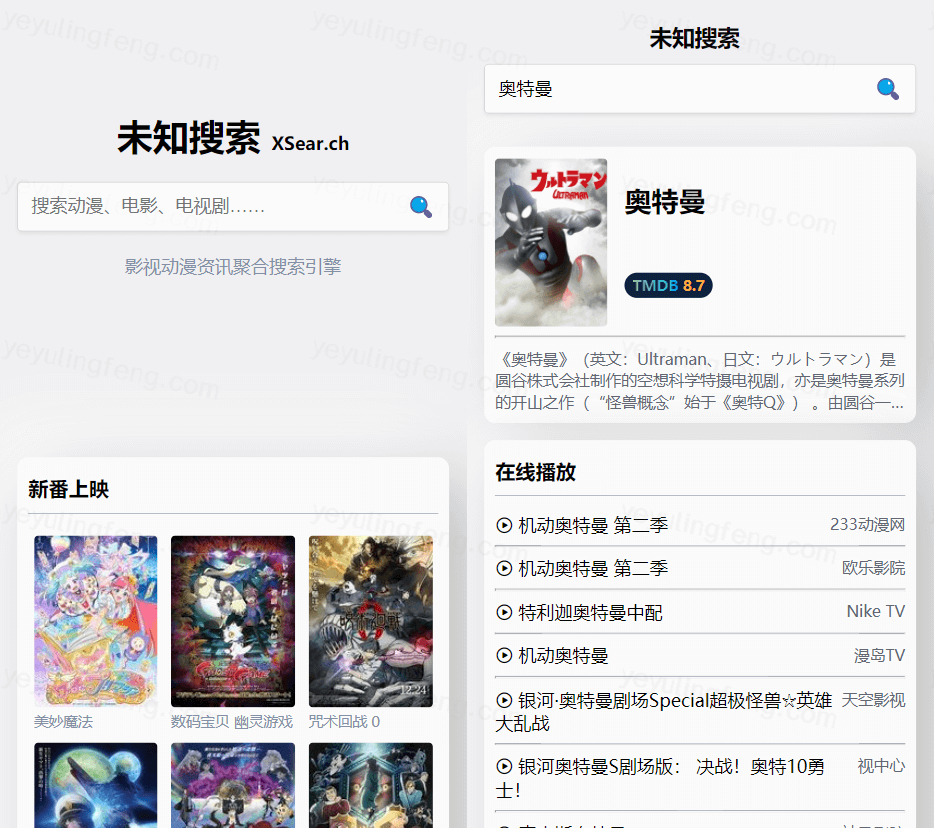The image size is (934, 828).
Task: Play icon for 银河奥特曼S剧场版 row
Action: pos(504,767)
